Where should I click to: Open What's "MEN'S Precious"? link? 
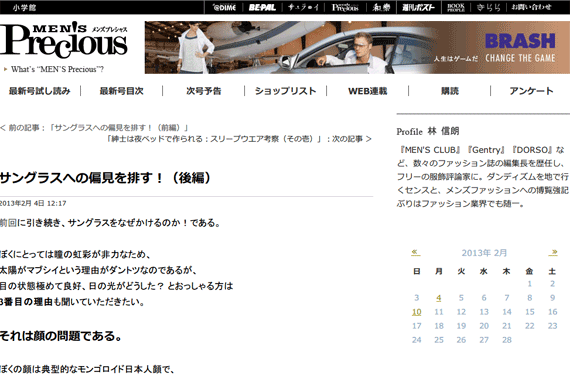57,69
